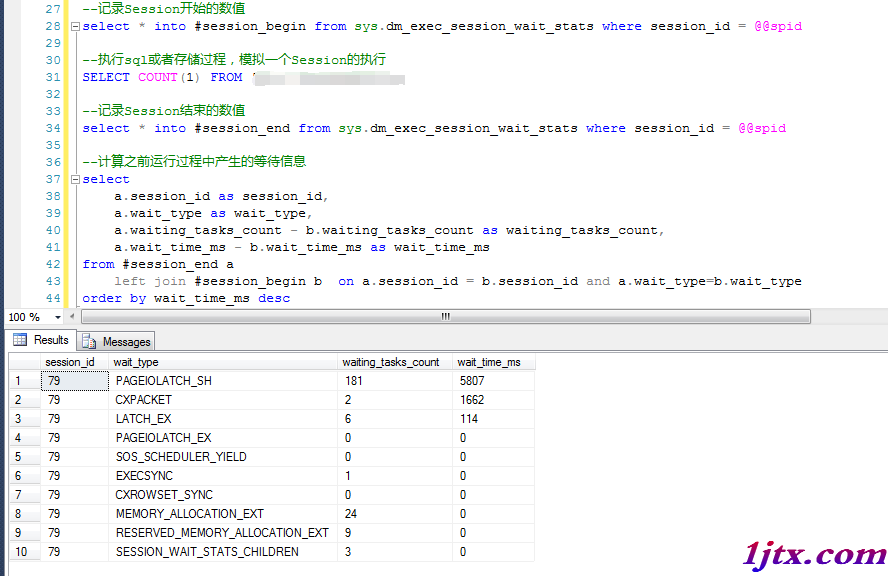The width and height of the screenshot is (892, 576).
Task: Click the horizontal scrollbar of the editor
Action: point(445,317)
